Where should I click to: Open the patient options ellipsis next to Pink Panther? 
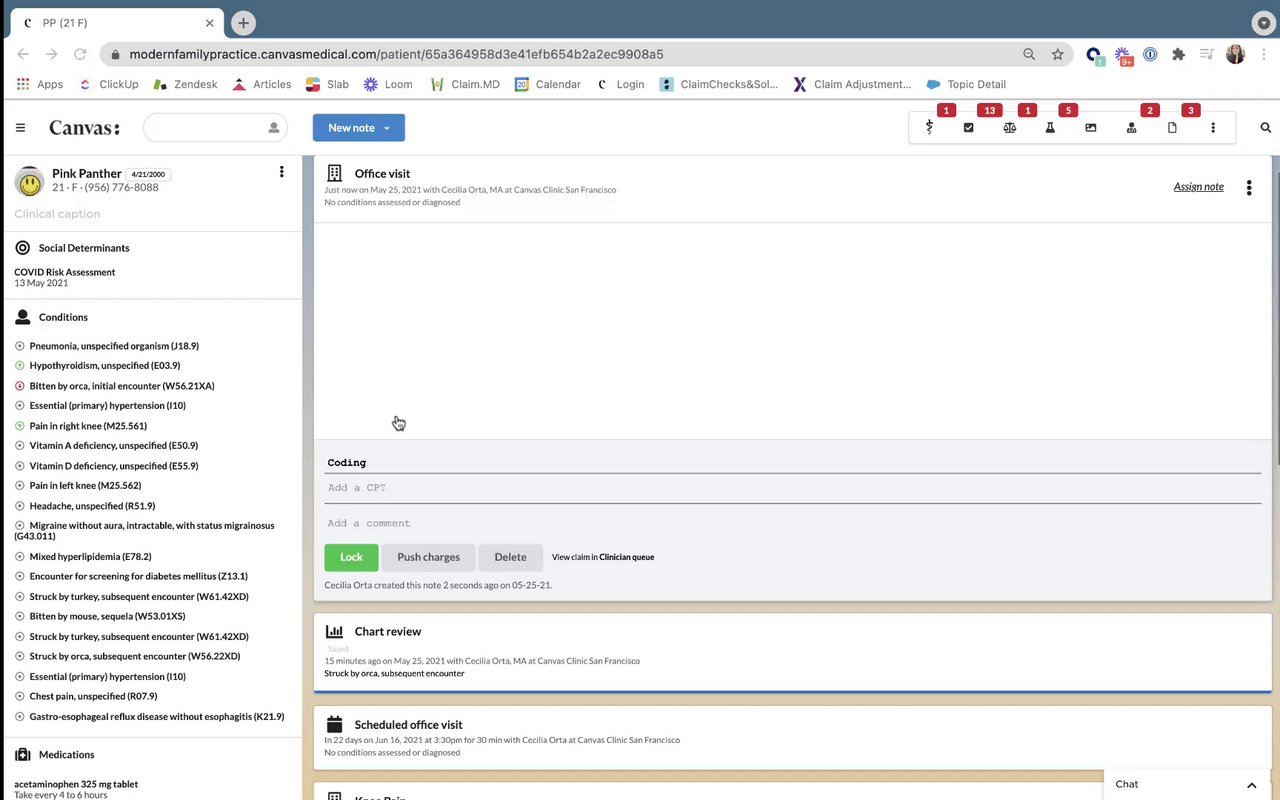282,172
